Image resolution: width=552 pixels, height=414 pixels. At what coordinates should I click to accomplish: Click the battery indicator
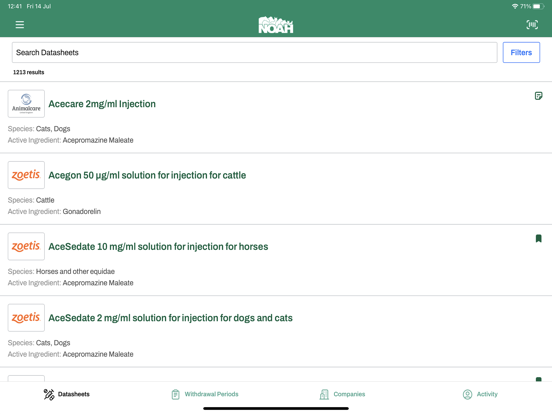[x=539, y=6]
